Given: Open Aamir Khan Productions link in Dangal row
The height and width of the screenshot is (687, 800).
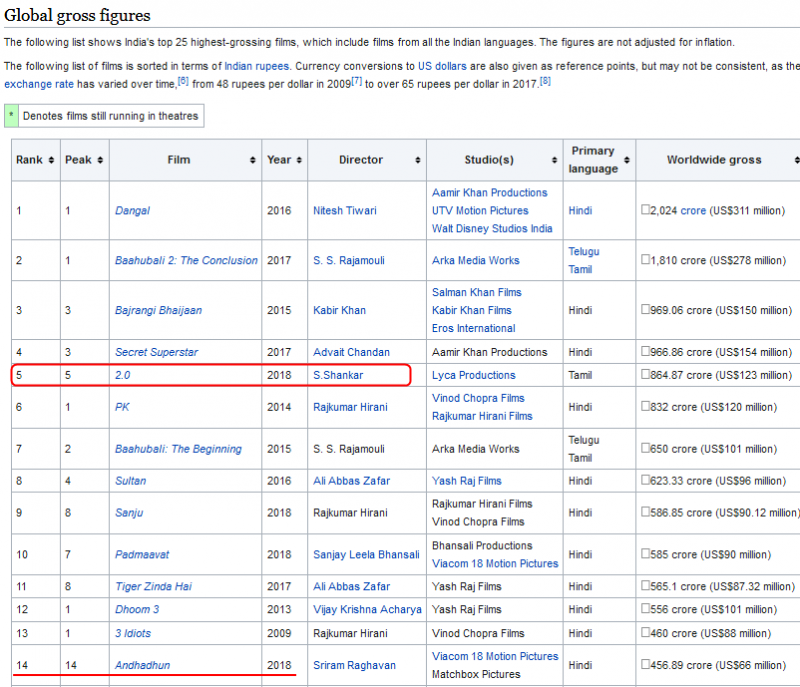Looking at the screenshot, I should tap(490, 193).
